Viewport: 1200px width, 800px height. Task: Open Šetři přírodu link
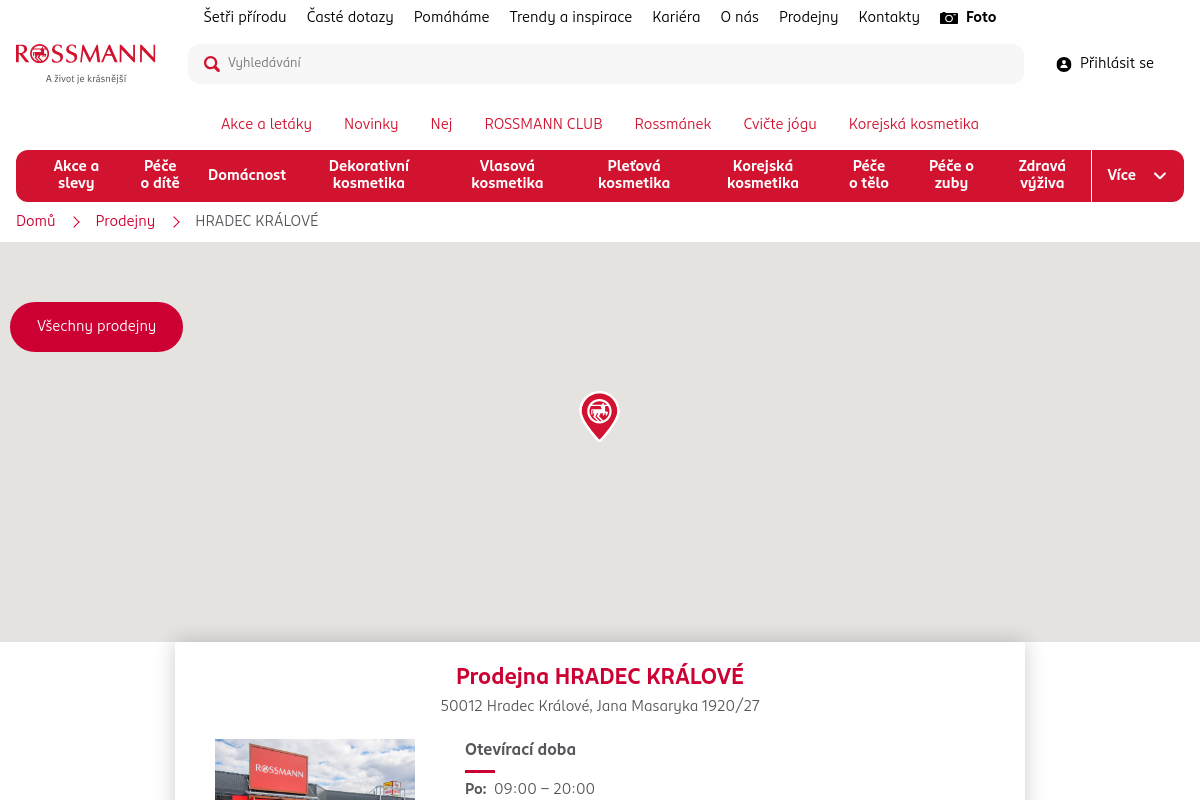(x=245, y=17)
